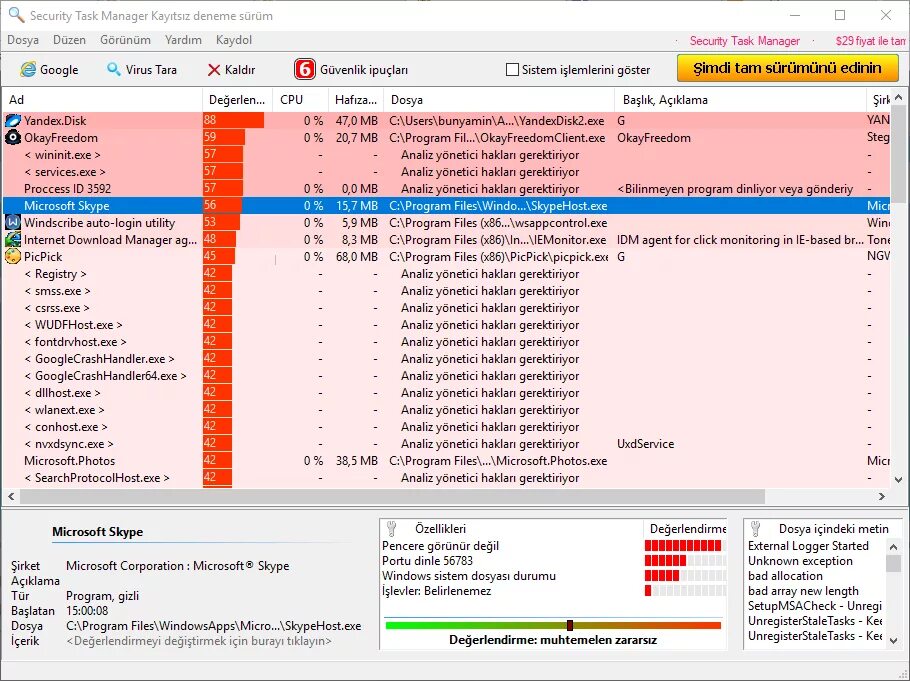Open the red Güvenlik ipuçları badge icon
The image size is (910, 681).
click(305, 69)
